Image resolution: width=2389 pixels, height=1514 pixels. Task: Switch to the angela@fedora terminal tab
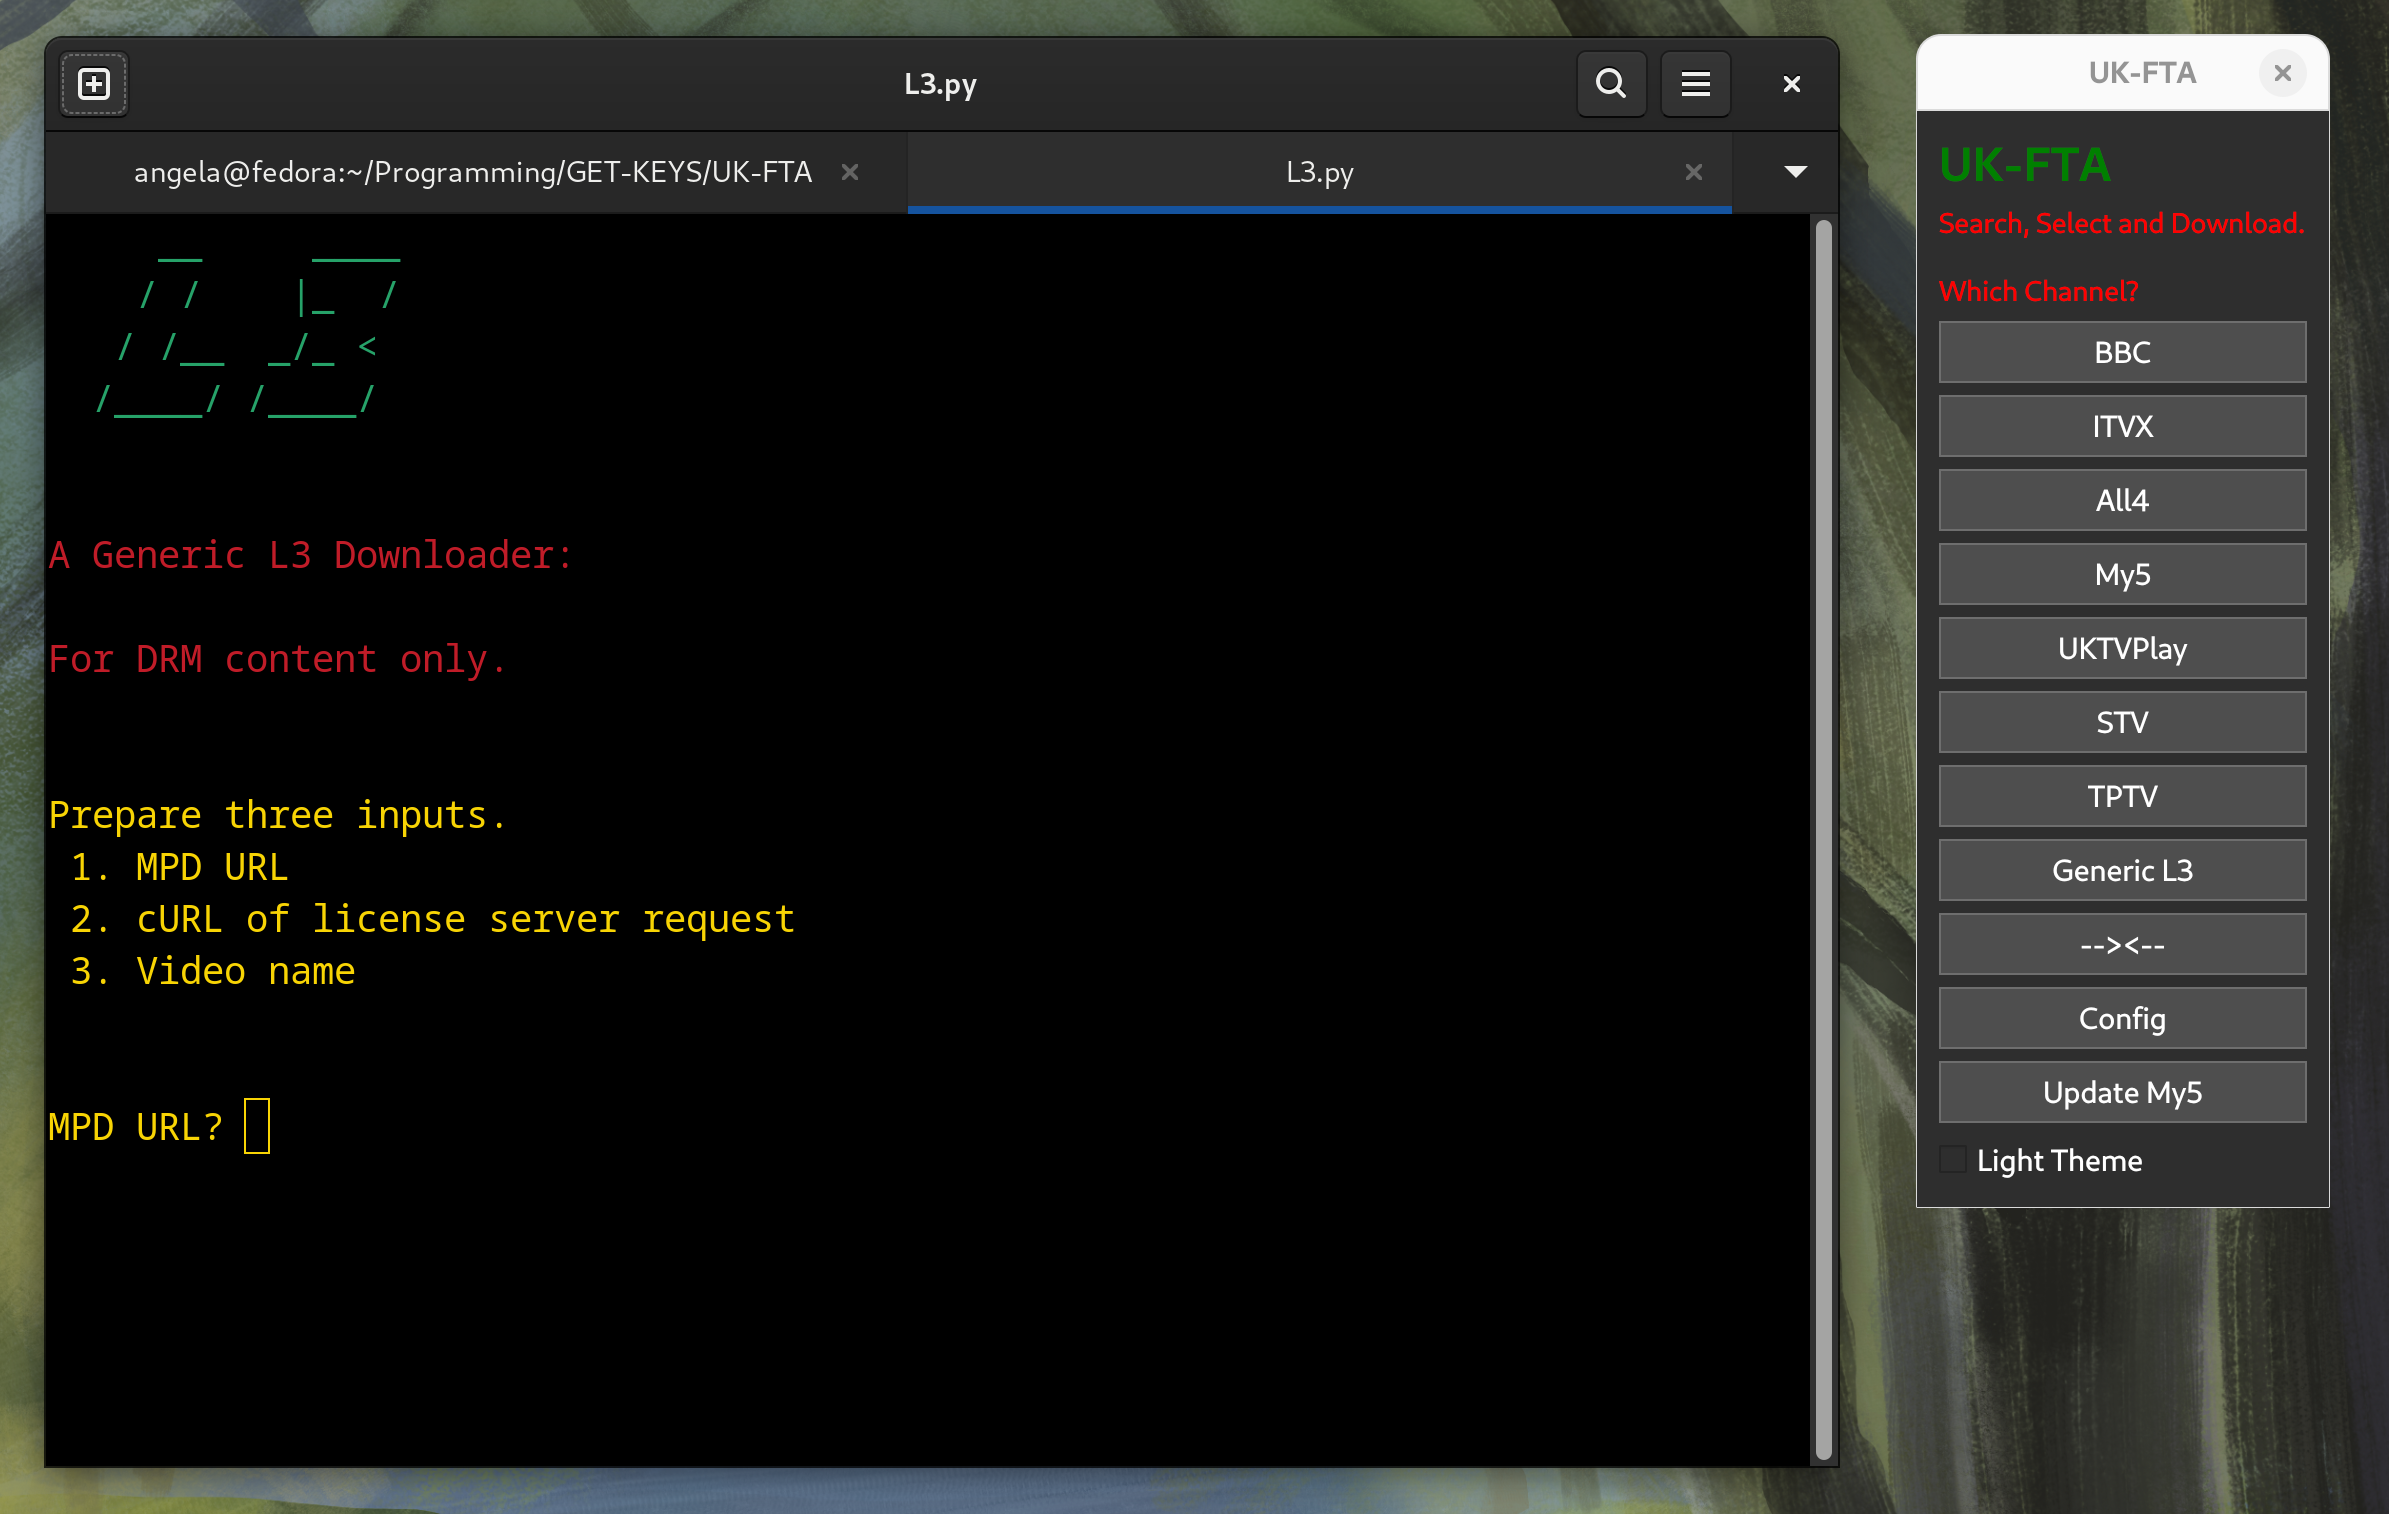coord(472,172)
